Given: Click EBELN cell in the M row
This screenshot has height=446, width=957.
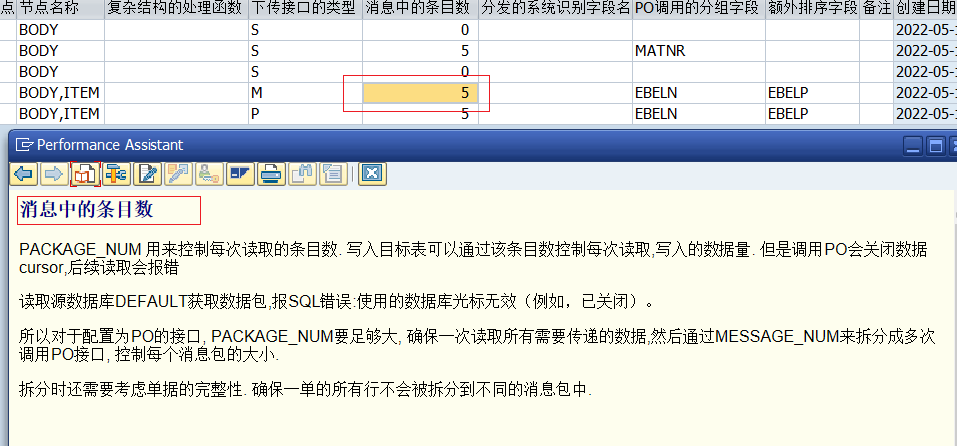Looking at the screenshot, I should tap(699, 93).
